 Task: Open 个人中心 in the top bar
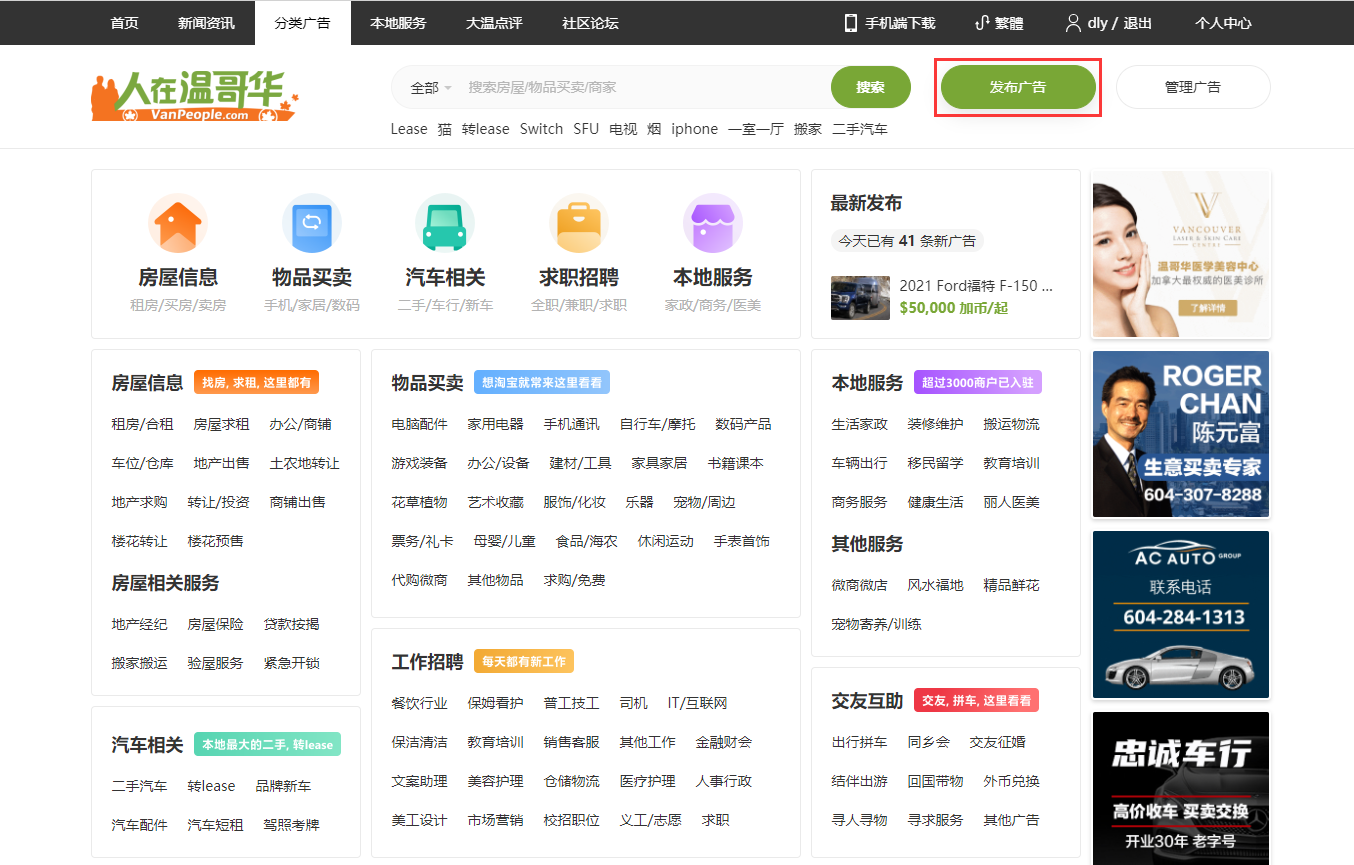1223,23
